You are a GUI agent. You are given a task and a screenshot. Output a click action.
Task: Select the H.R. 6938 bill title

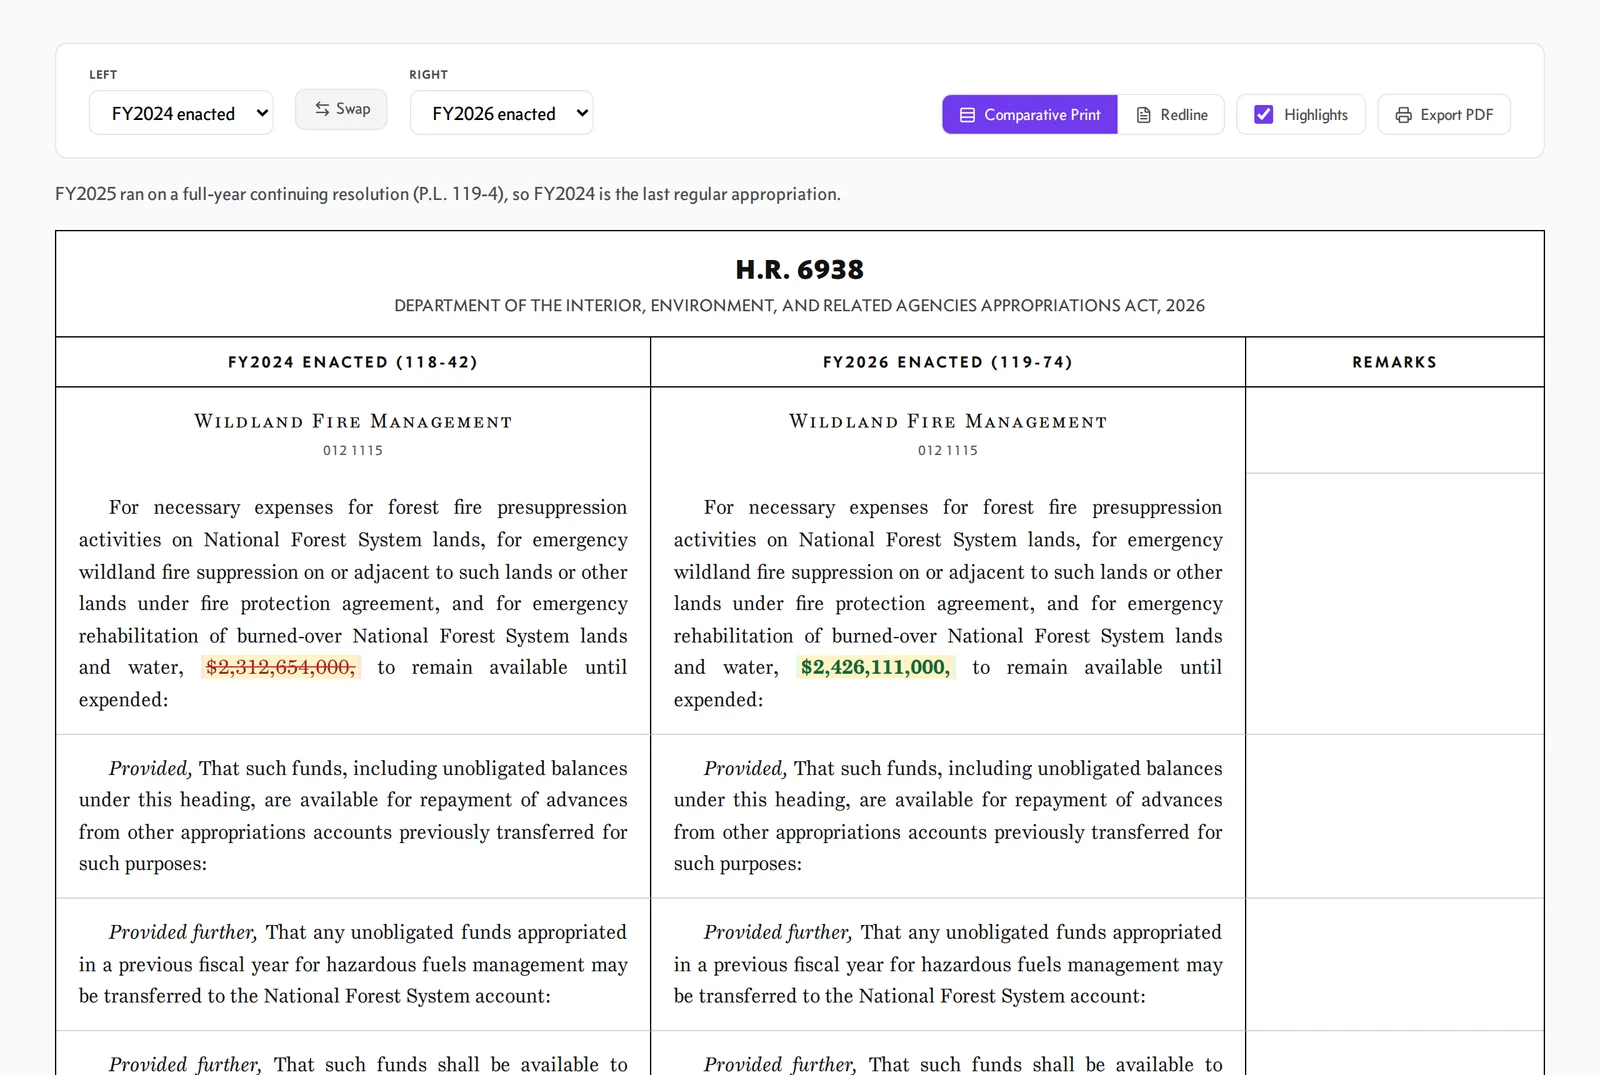click(800, 270)
